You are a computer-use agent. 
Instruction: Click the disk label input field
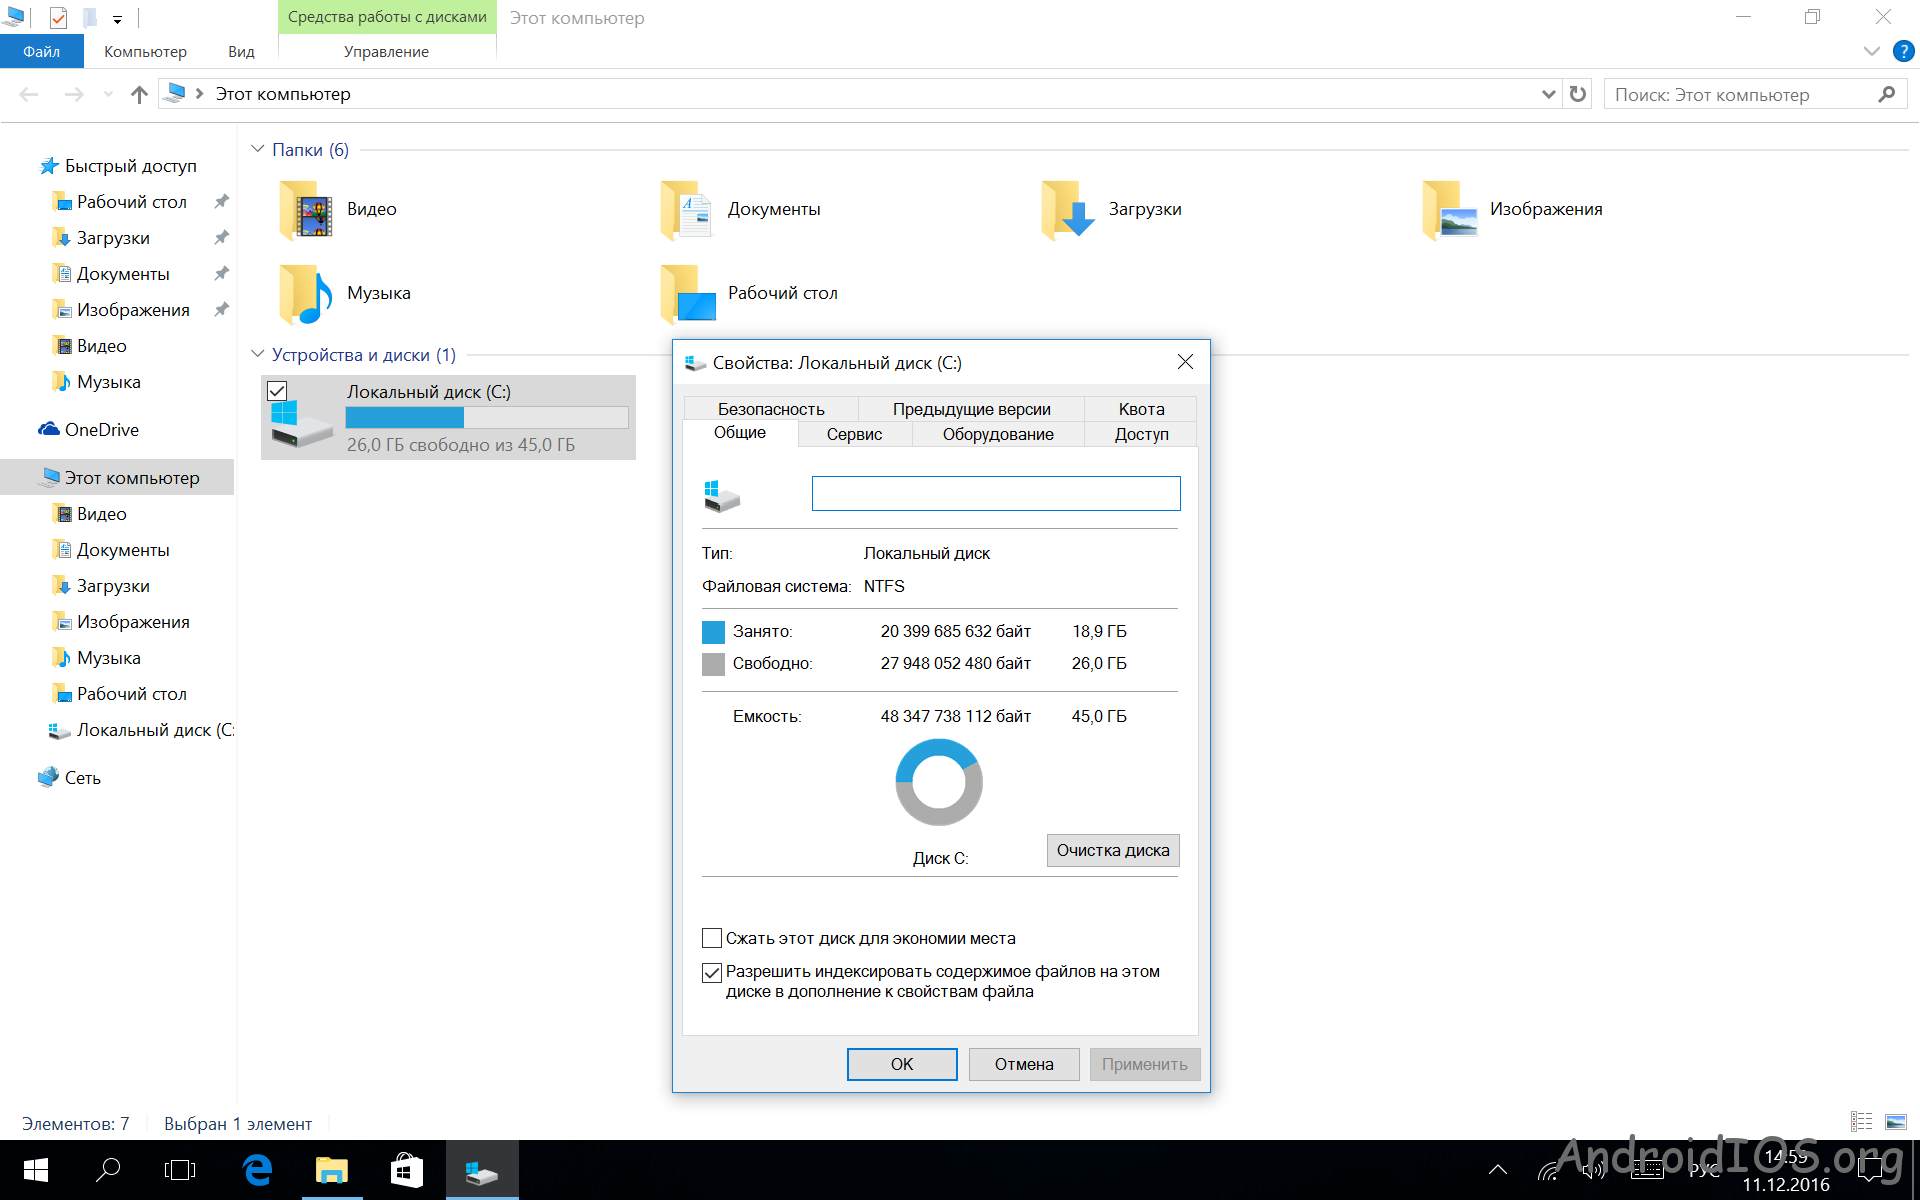pyautogui.click(x=995, y=493)
